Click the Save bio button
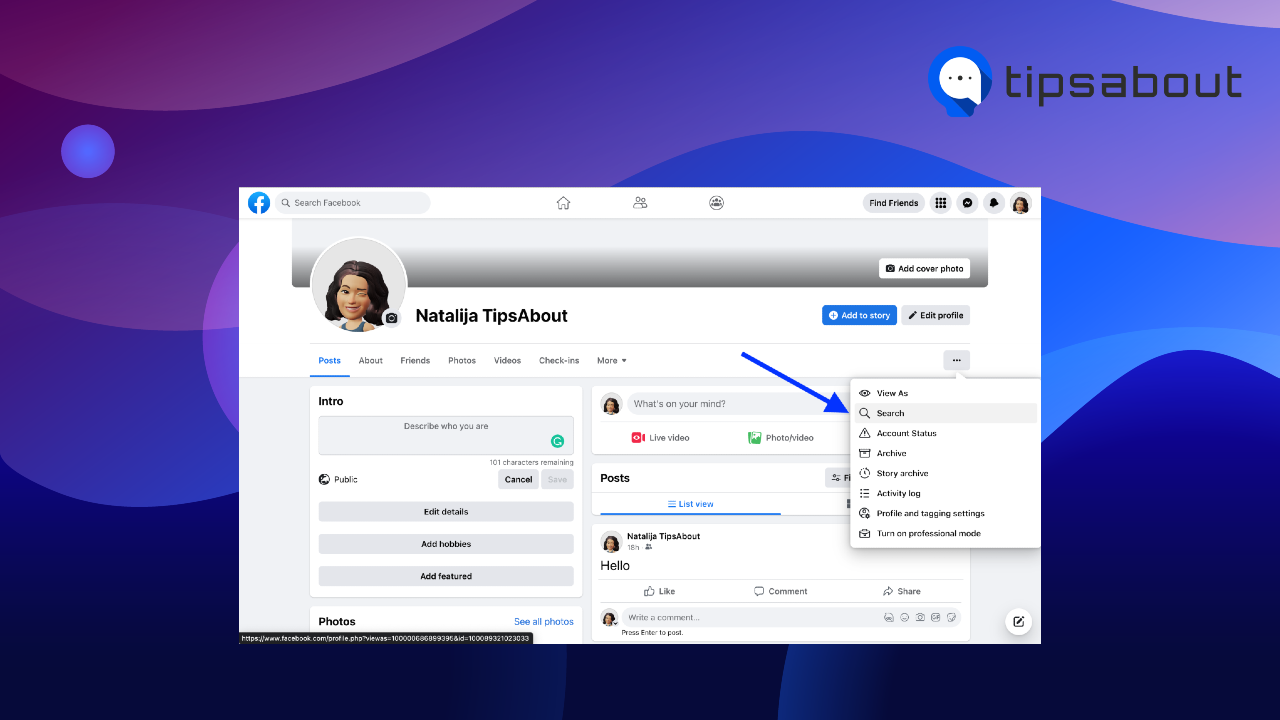Image resolution: width=1280 pixels, height=720 pixels. pyautogui.click(x=557, y=479)
